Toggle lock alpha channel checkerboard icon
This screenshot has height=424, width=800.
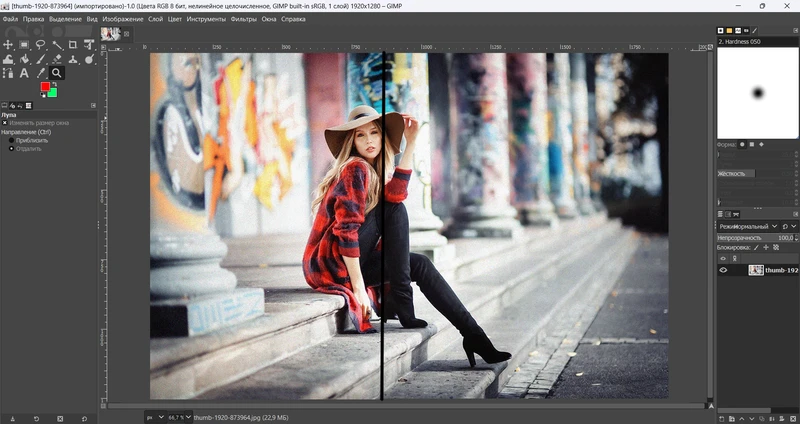776,247
